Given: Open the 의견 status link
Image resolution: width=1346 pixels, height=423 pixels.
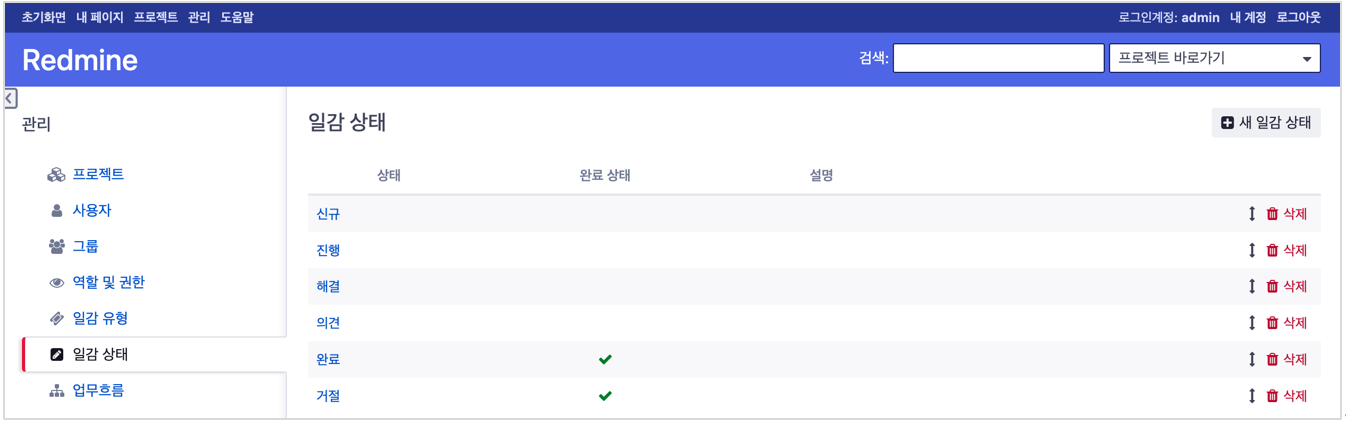Looking at the screenshot, I should pos(328,323).
